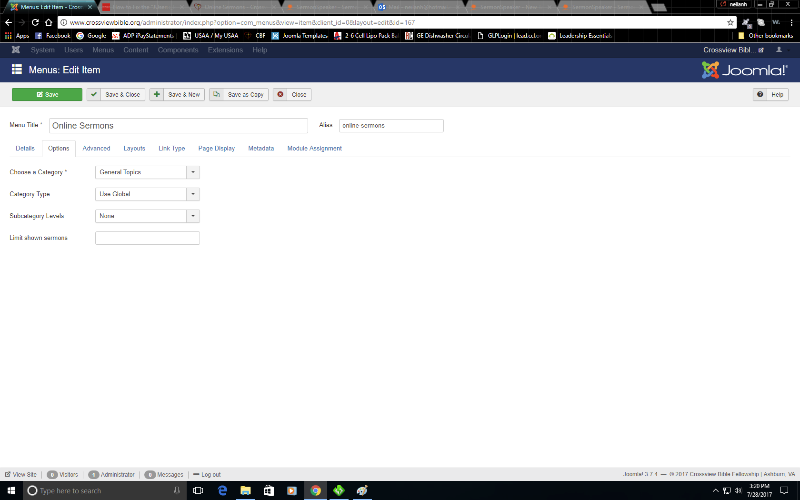Image resolution: width=800 pixels, height=500 pixels.
Task: Click the Joomla! logo in header
Action: [744, 70]
